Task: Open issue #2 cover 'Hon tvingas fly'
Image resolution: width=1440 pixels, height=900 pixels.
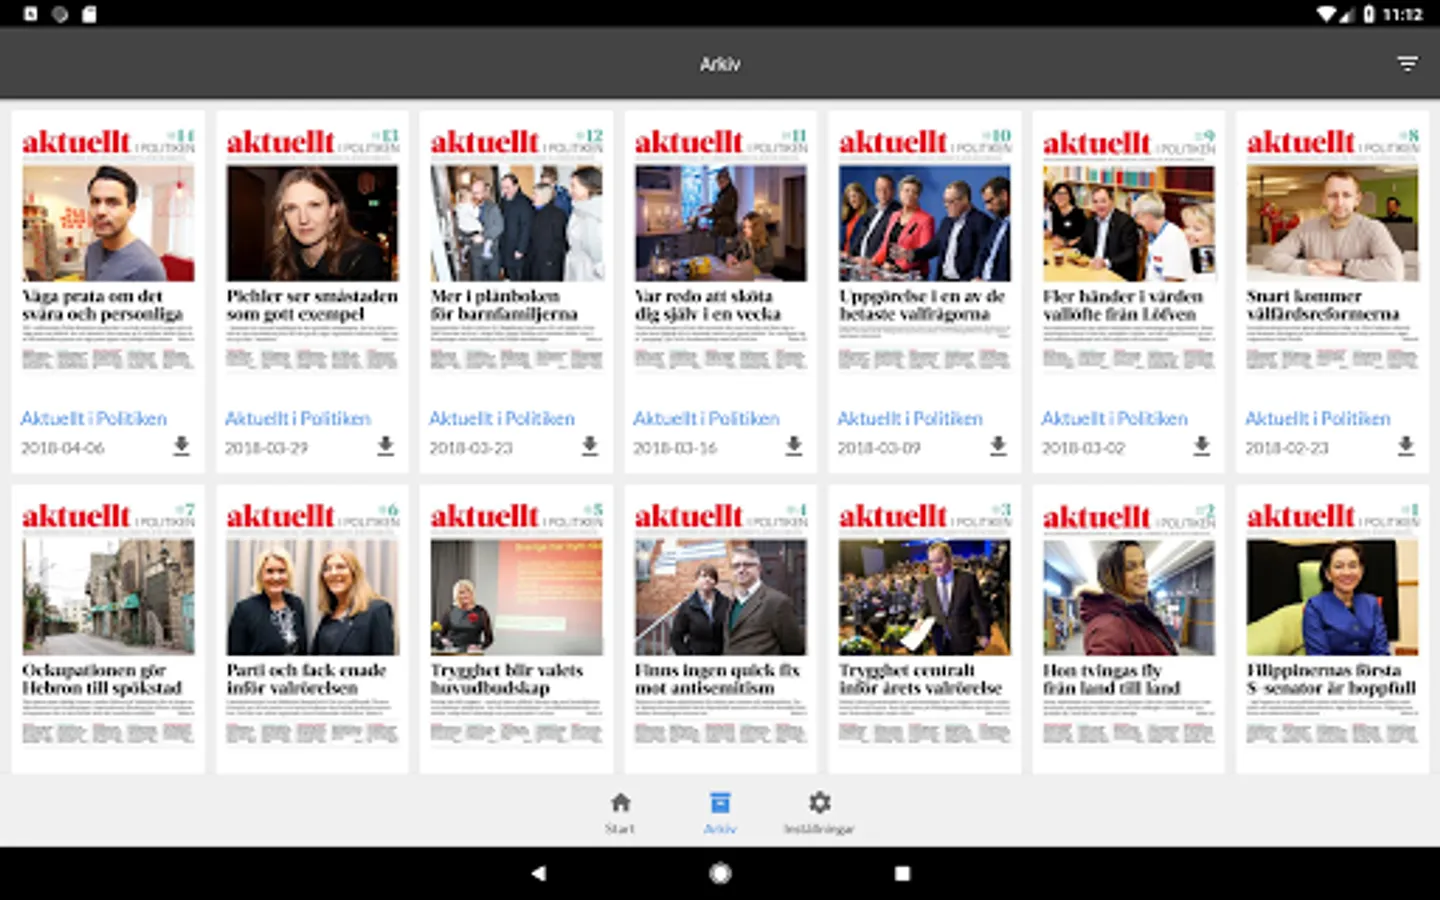Action: click(x=1128, y=624)
